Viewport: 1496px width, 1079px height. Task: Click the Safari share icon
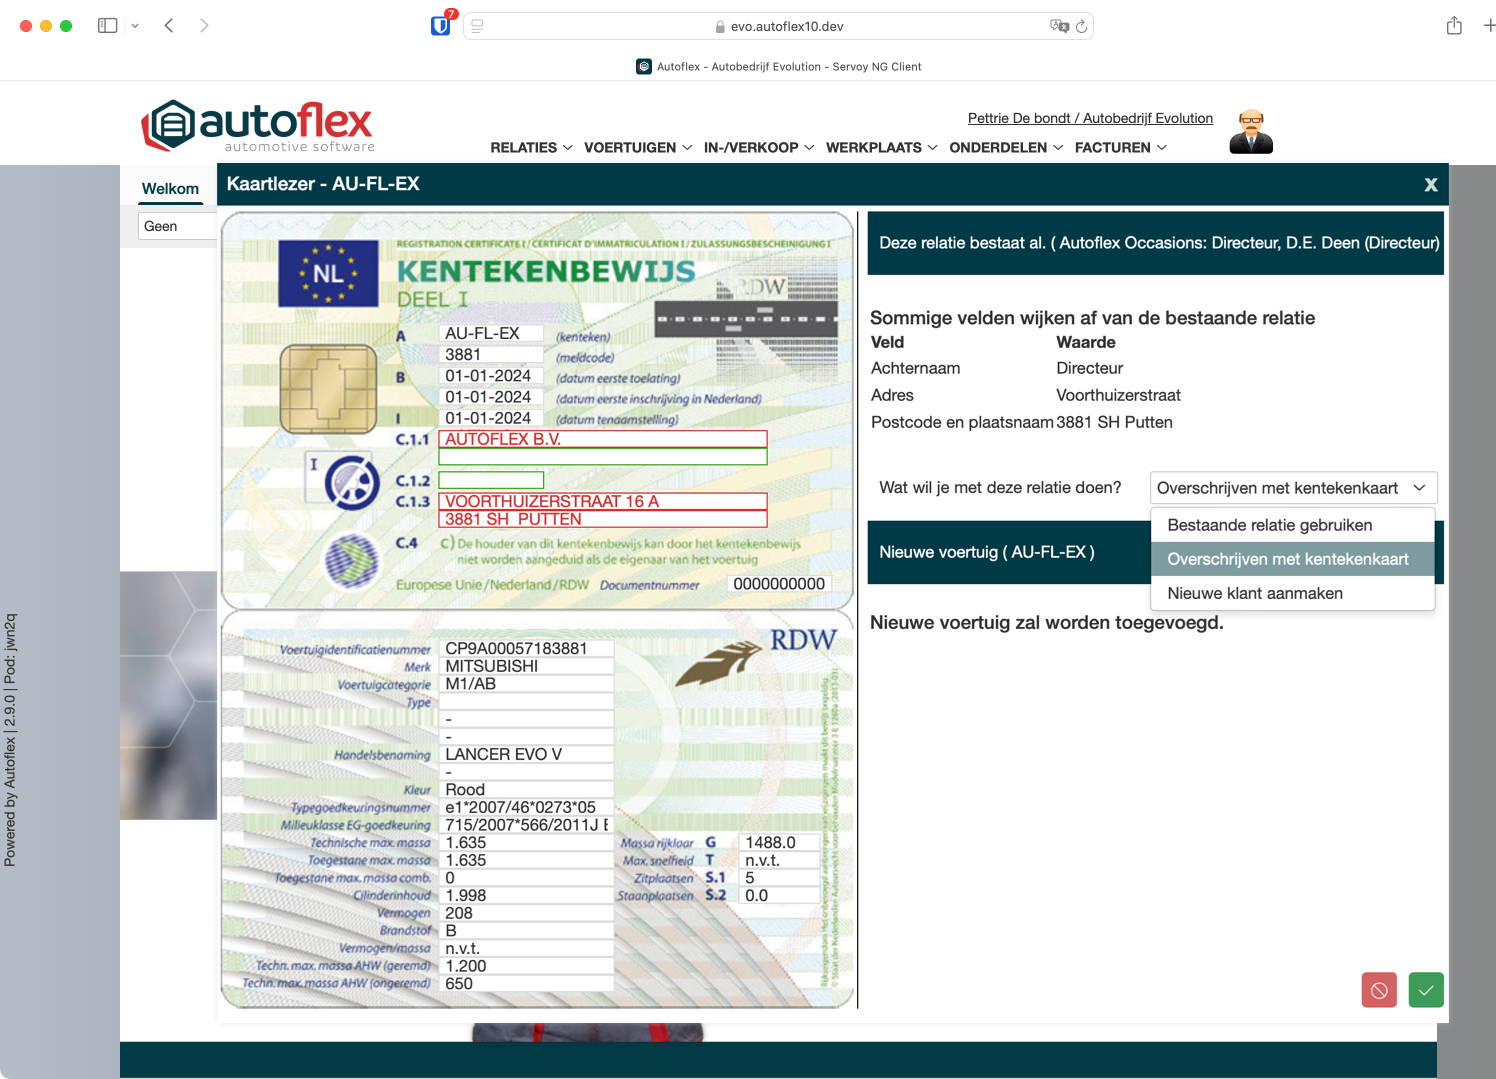(1453, 26)
